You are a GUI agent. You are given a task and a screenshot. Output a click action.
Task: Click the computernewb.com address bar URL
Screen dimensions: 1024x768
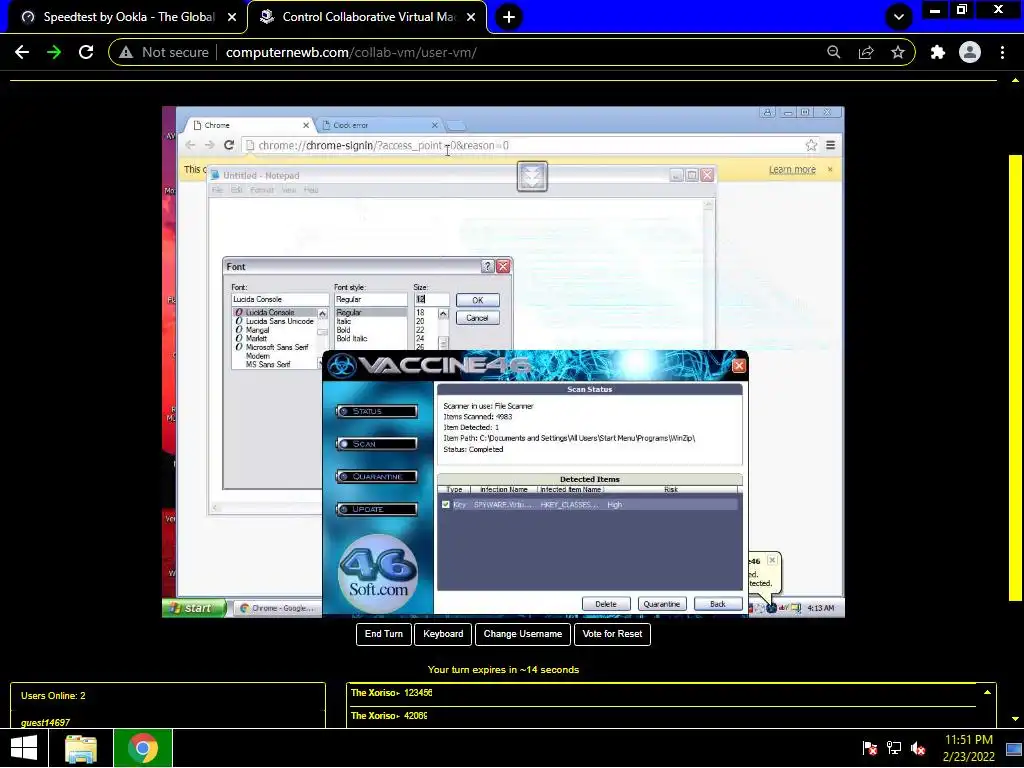[x=351, y=52]
